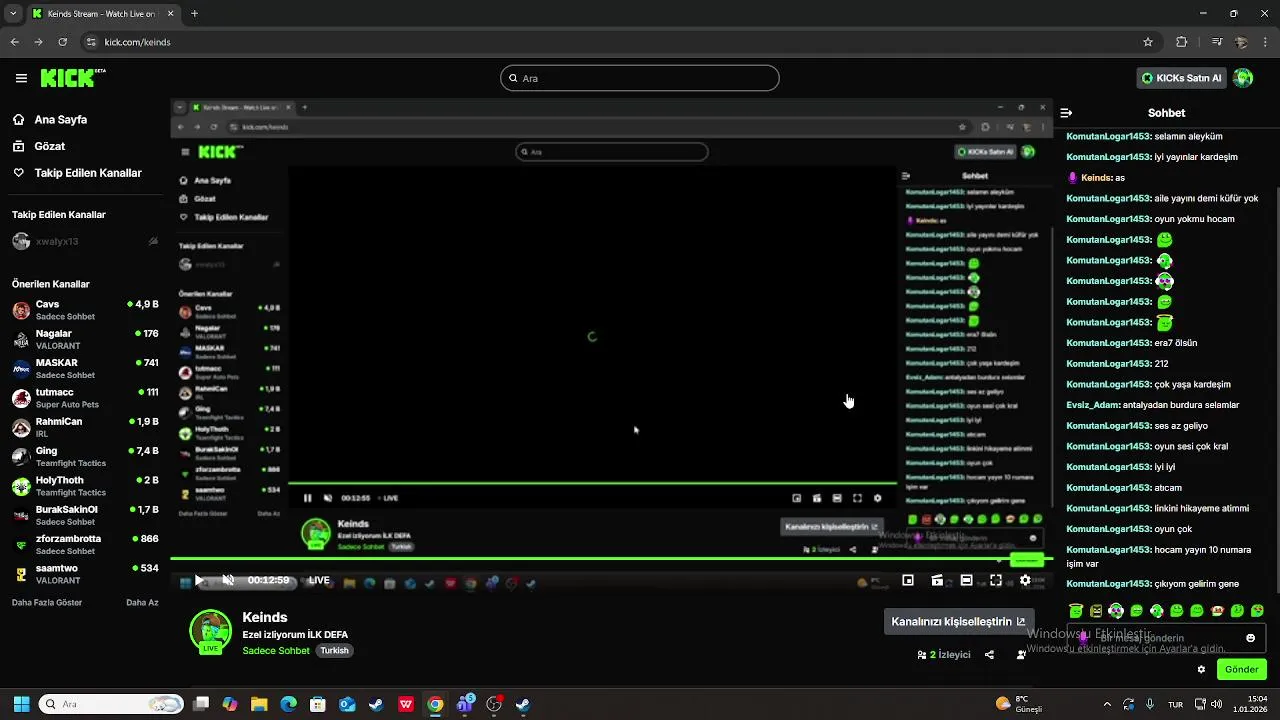Expand list with Daha Fazla Göster

(47, 603)
